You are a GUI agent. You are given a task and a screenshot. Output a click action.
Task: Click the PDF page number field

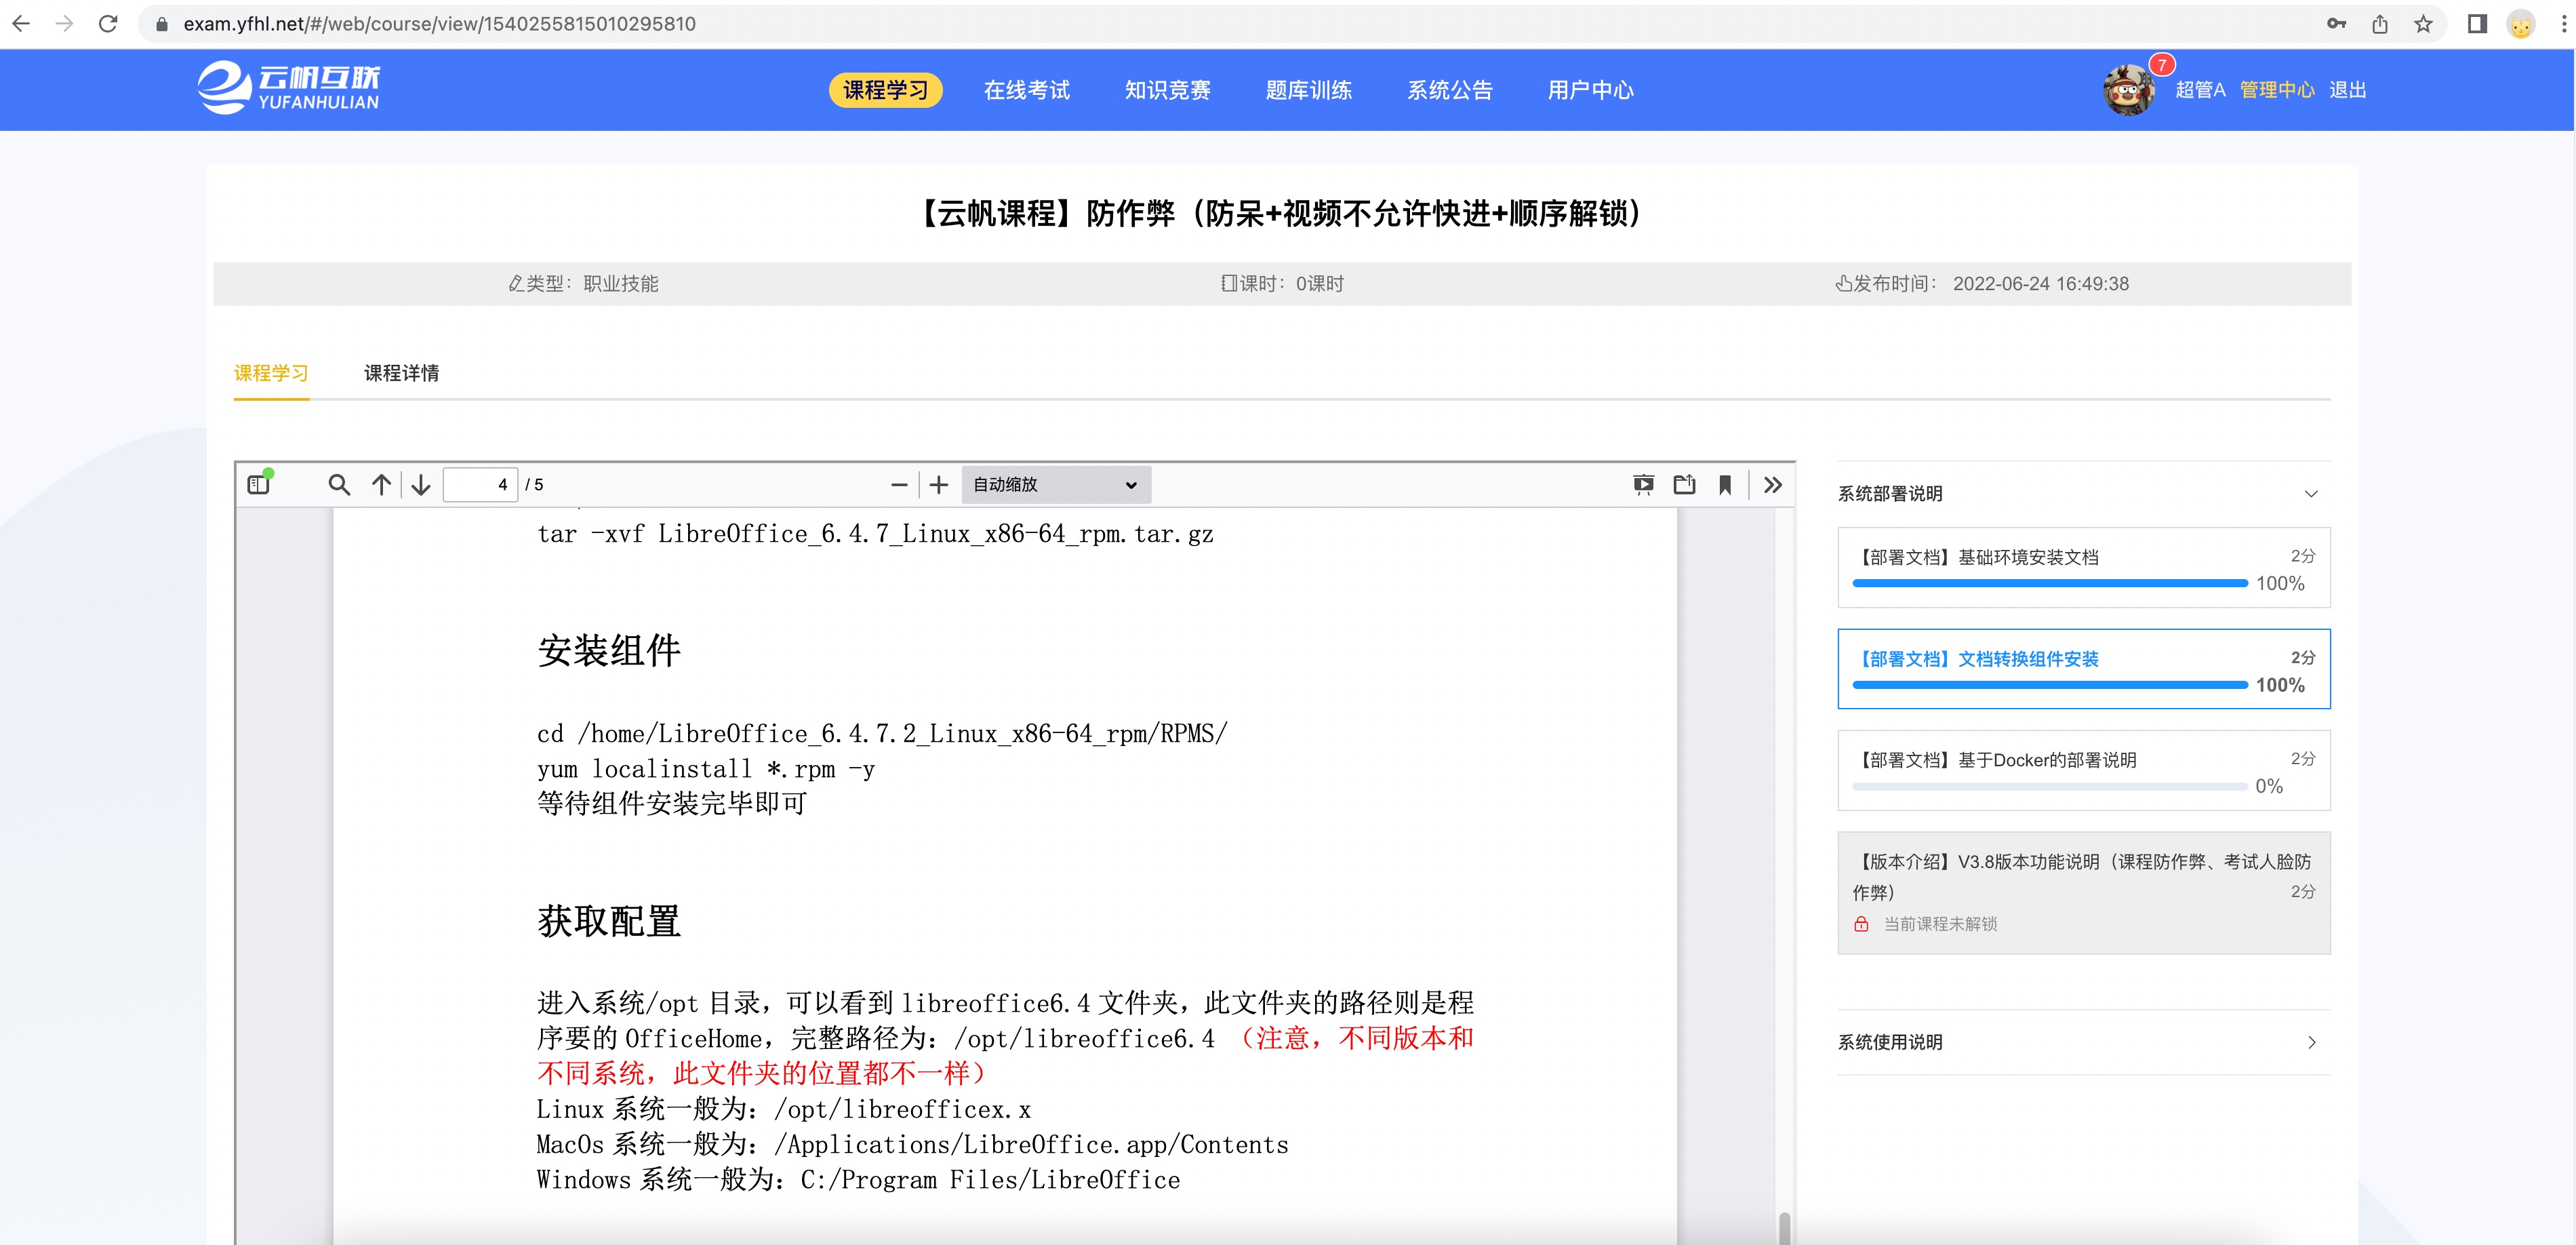pos(480,485)
